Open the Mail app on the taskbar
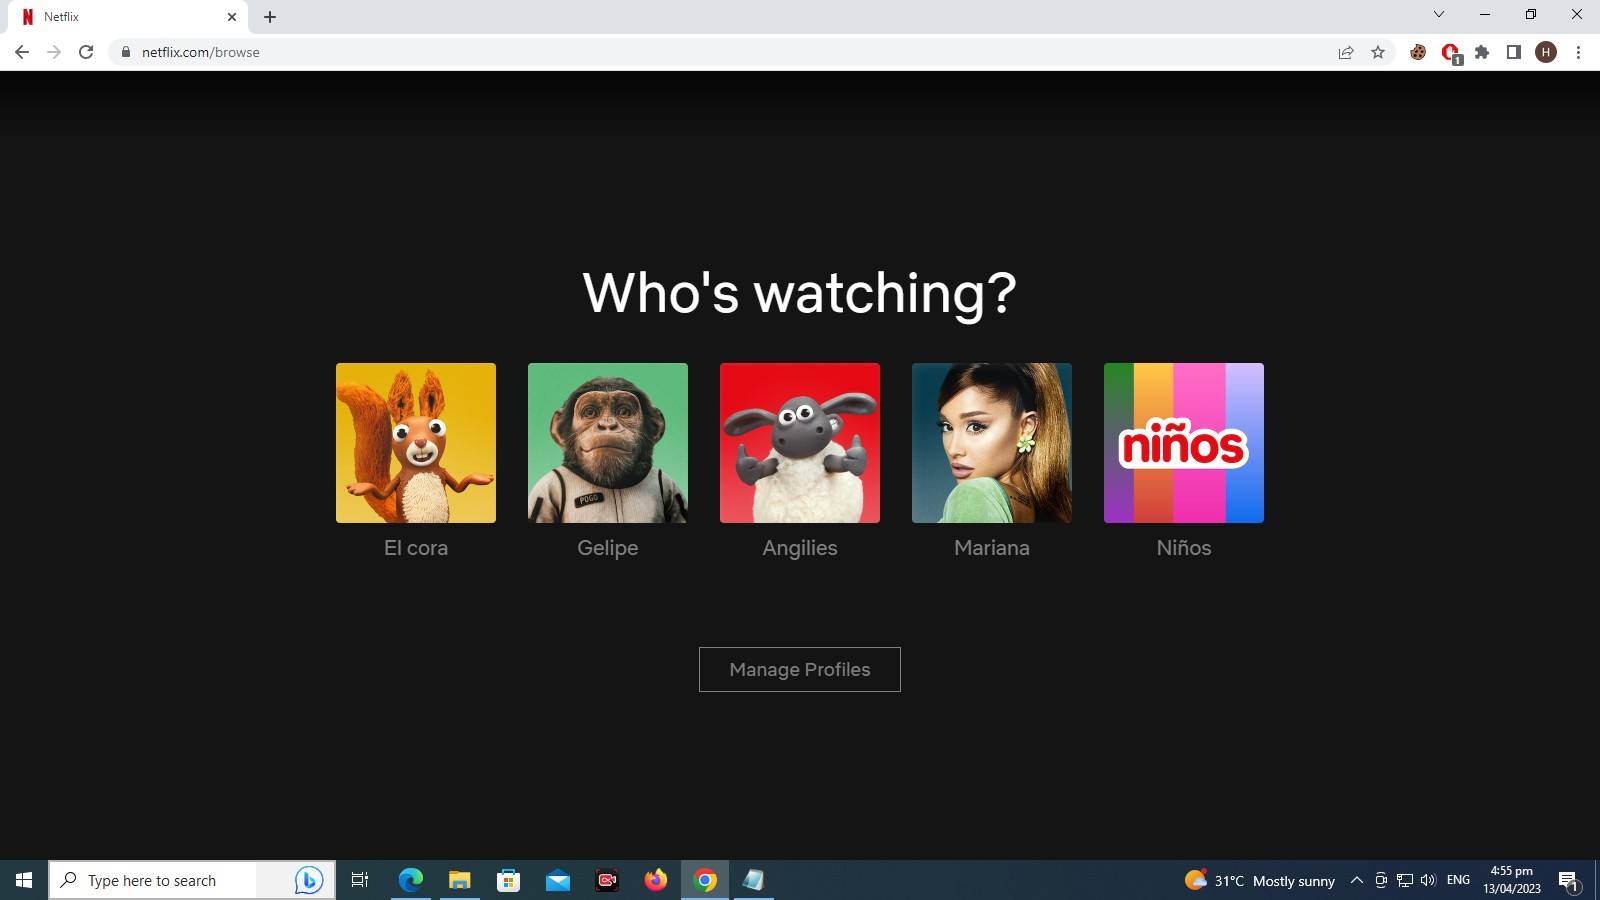The width and height of the screenshot is (1600, 900). pos(558,880)
